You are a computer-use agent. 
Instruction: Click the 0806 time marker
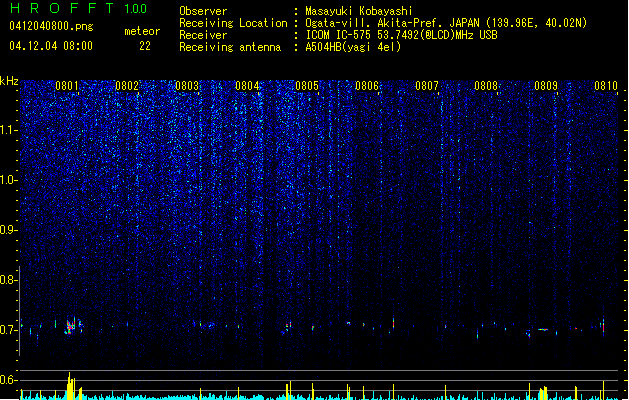(367, 86)
